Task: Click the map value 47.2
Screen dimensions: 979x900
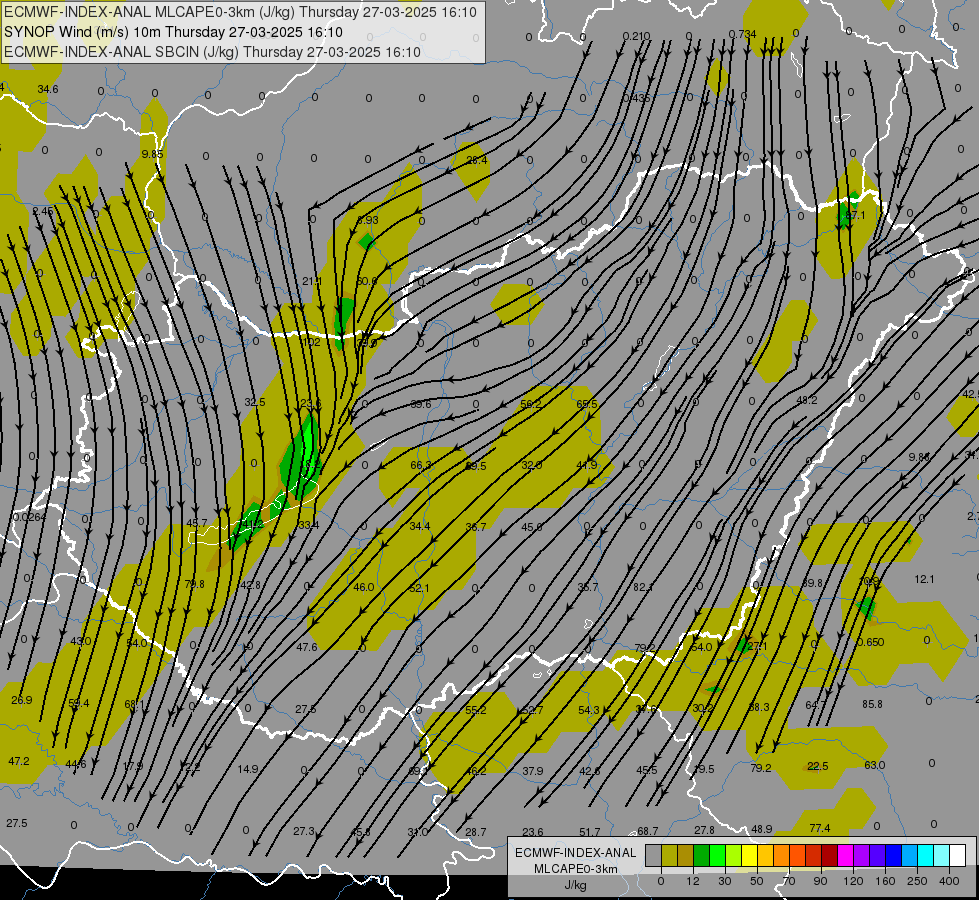Action: point(19,761)
